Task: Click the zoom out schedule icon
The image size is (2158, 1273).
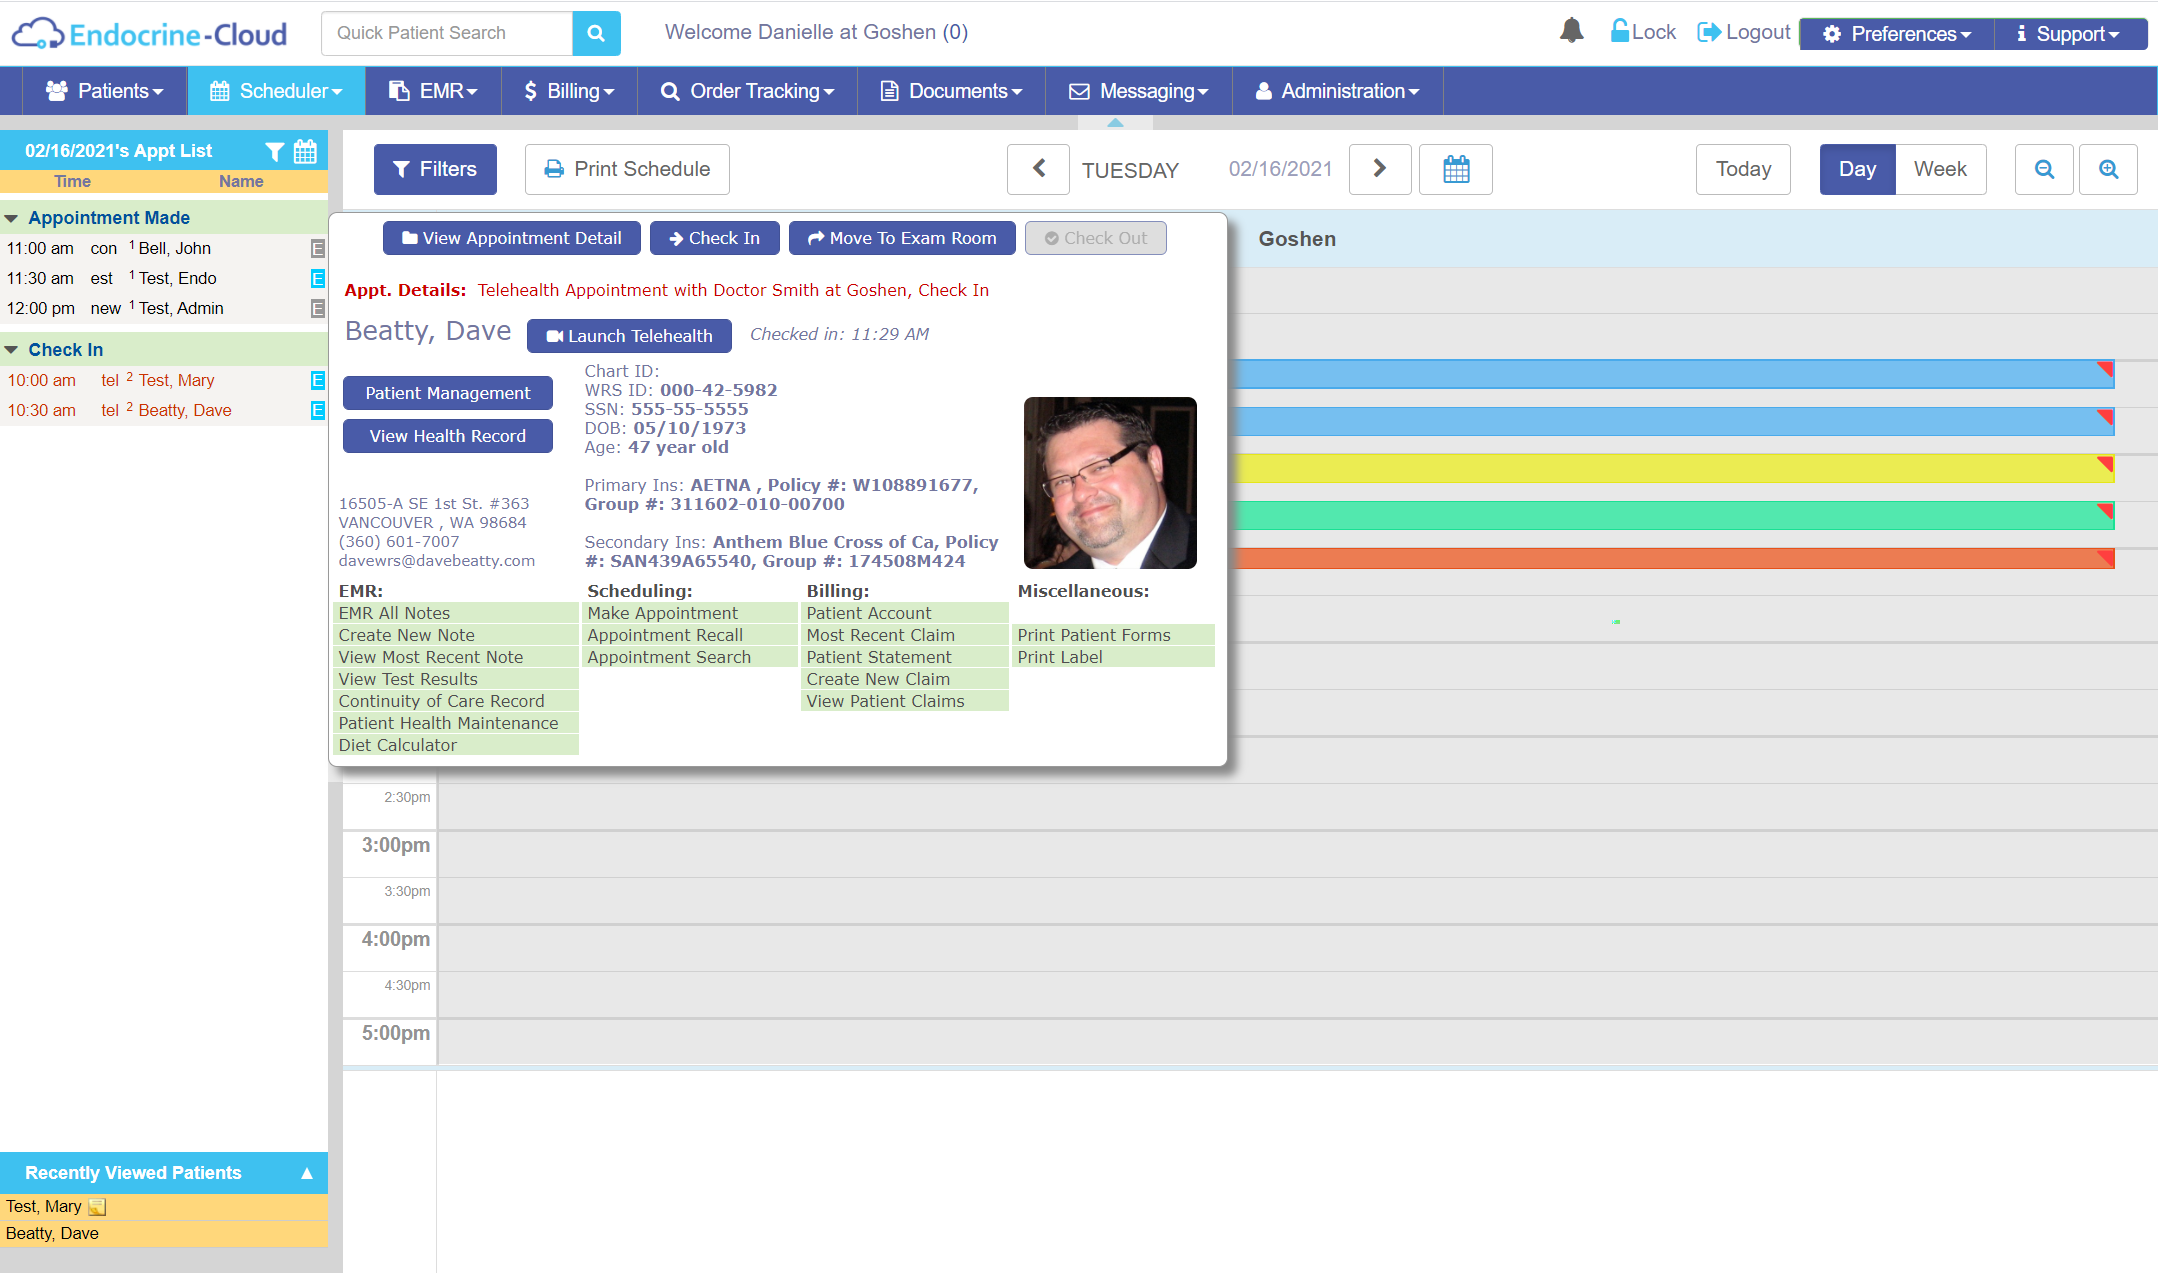Action: (2044, 169)
